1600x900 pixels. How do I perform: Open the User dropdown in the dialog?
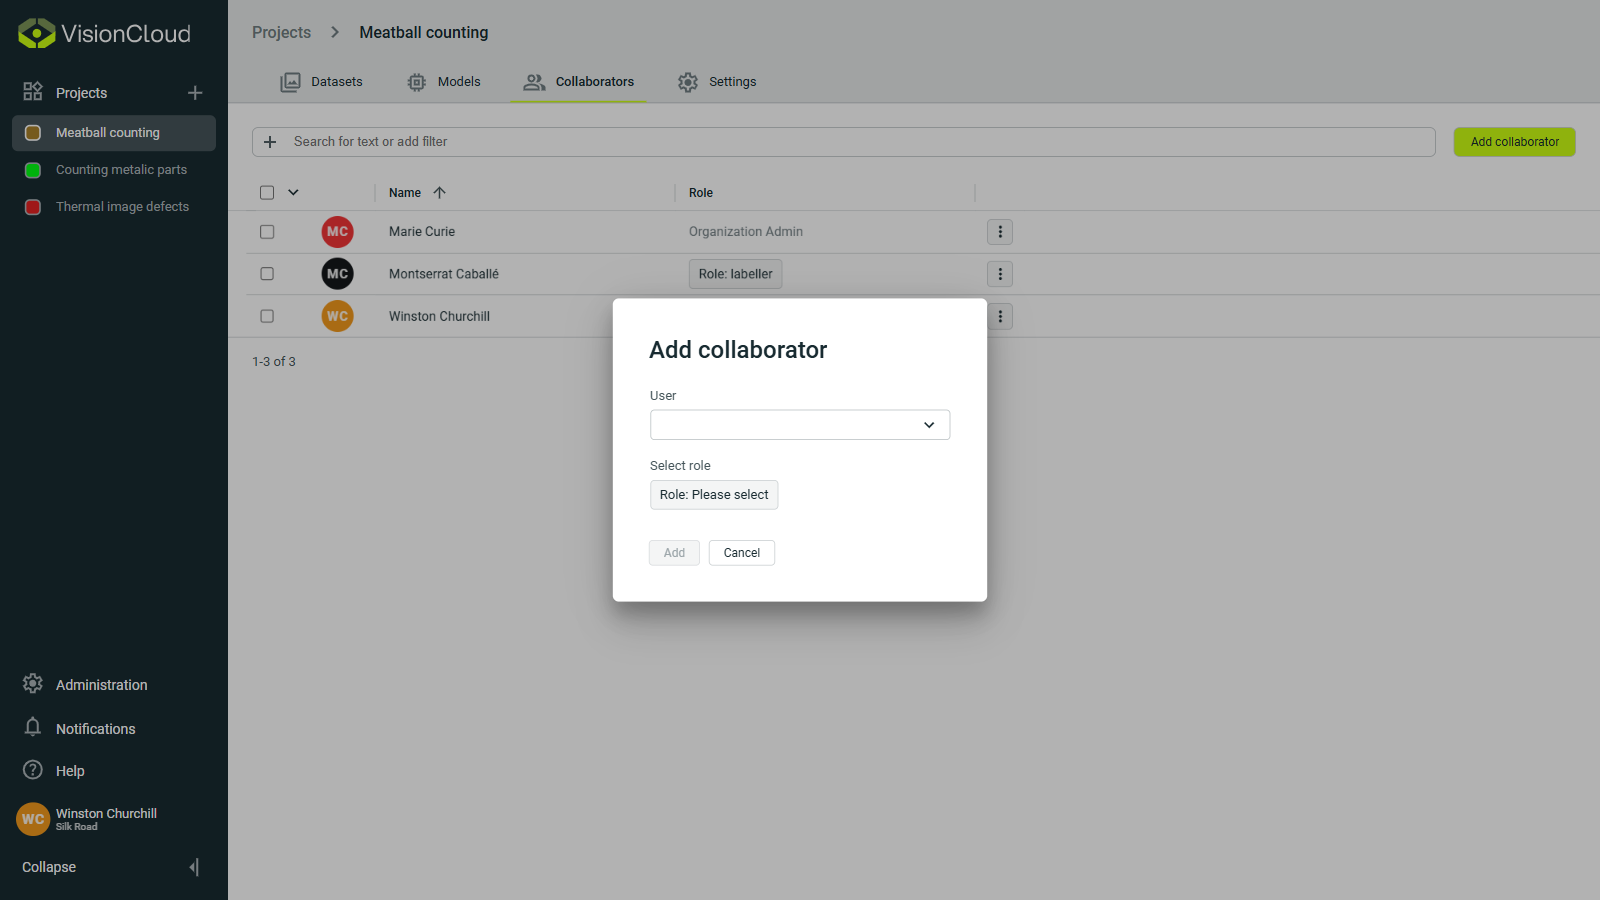(x=799, y=424)
